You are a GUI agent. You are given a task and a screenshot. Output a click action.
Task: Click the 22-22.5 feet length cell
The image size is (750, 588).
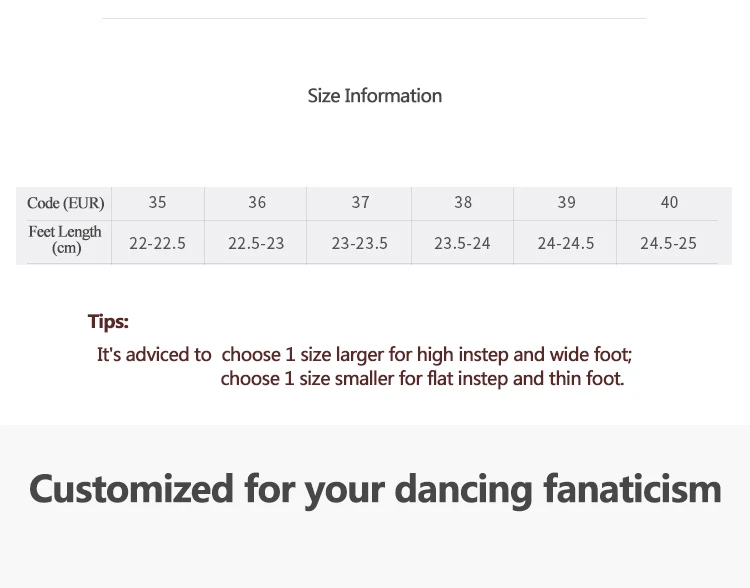point(157,243)
